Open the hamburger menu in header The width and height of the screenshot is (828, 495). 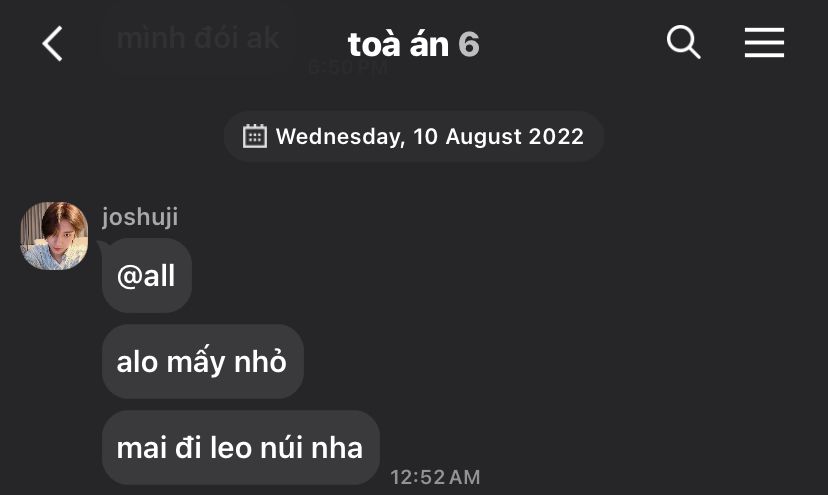point(764,42)
